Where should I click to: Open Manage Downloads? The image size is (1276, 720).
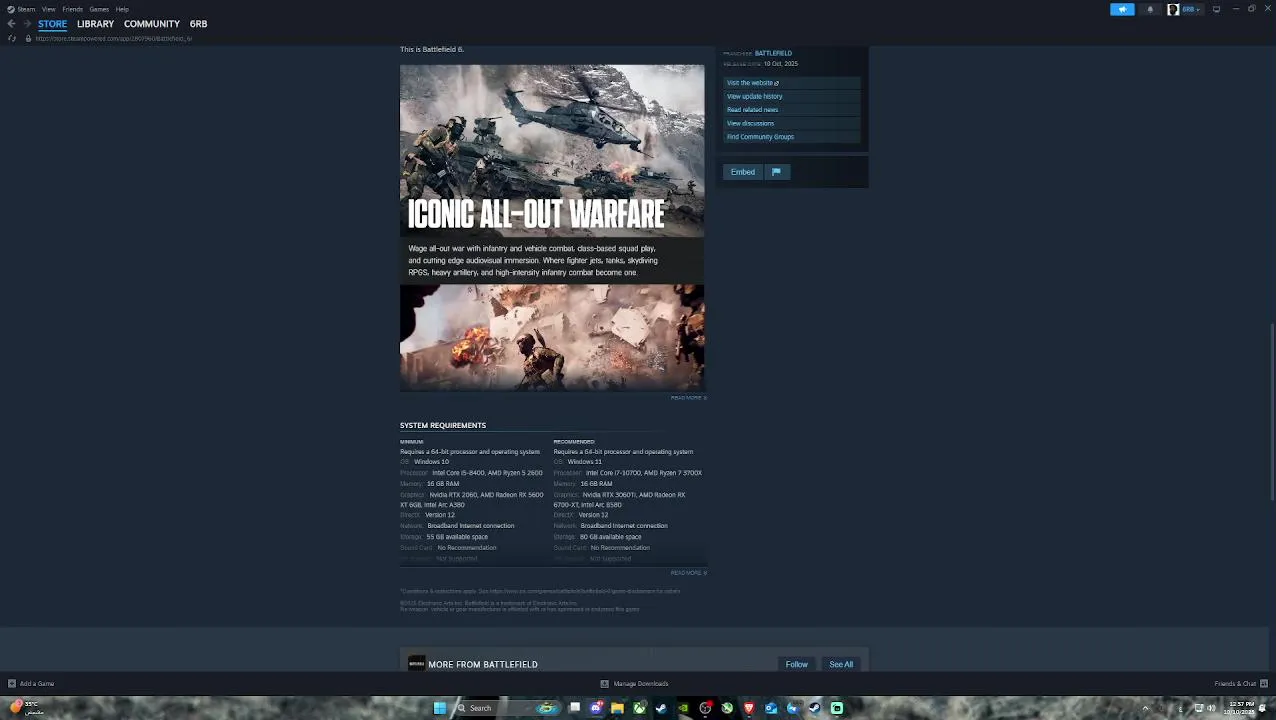(x=634, y=684)
